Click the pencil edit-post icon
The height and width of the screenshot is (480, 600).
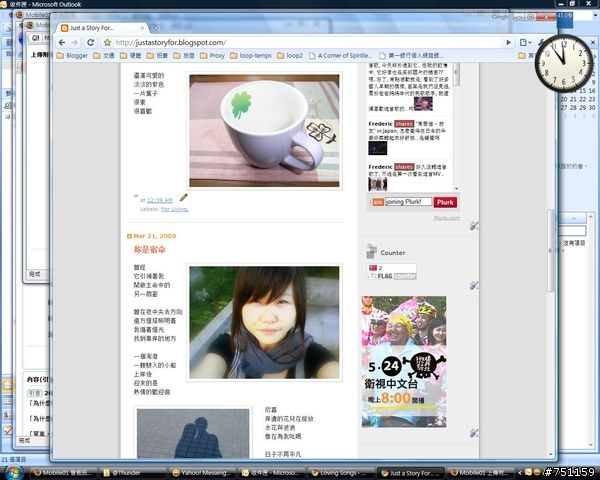point(184,198)
